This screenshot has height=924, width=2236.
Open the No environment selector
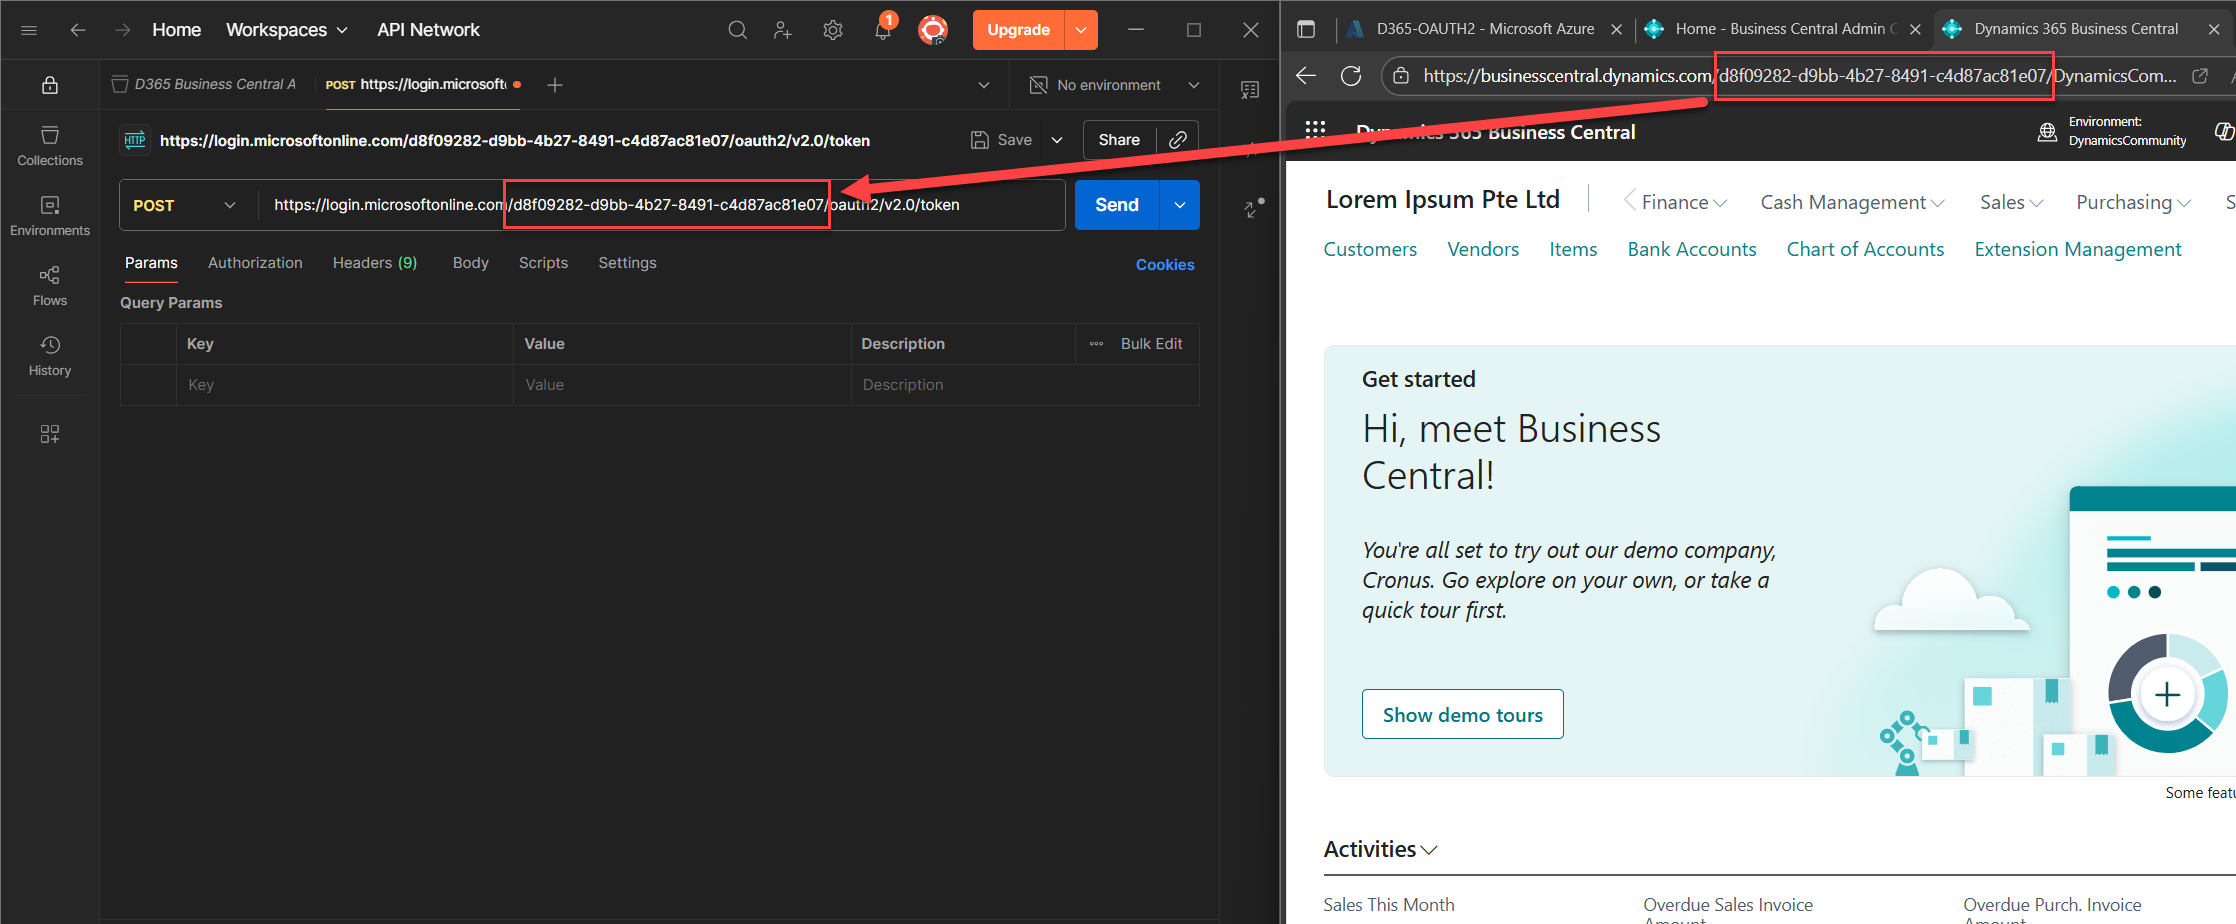[x=1115, y=85]
